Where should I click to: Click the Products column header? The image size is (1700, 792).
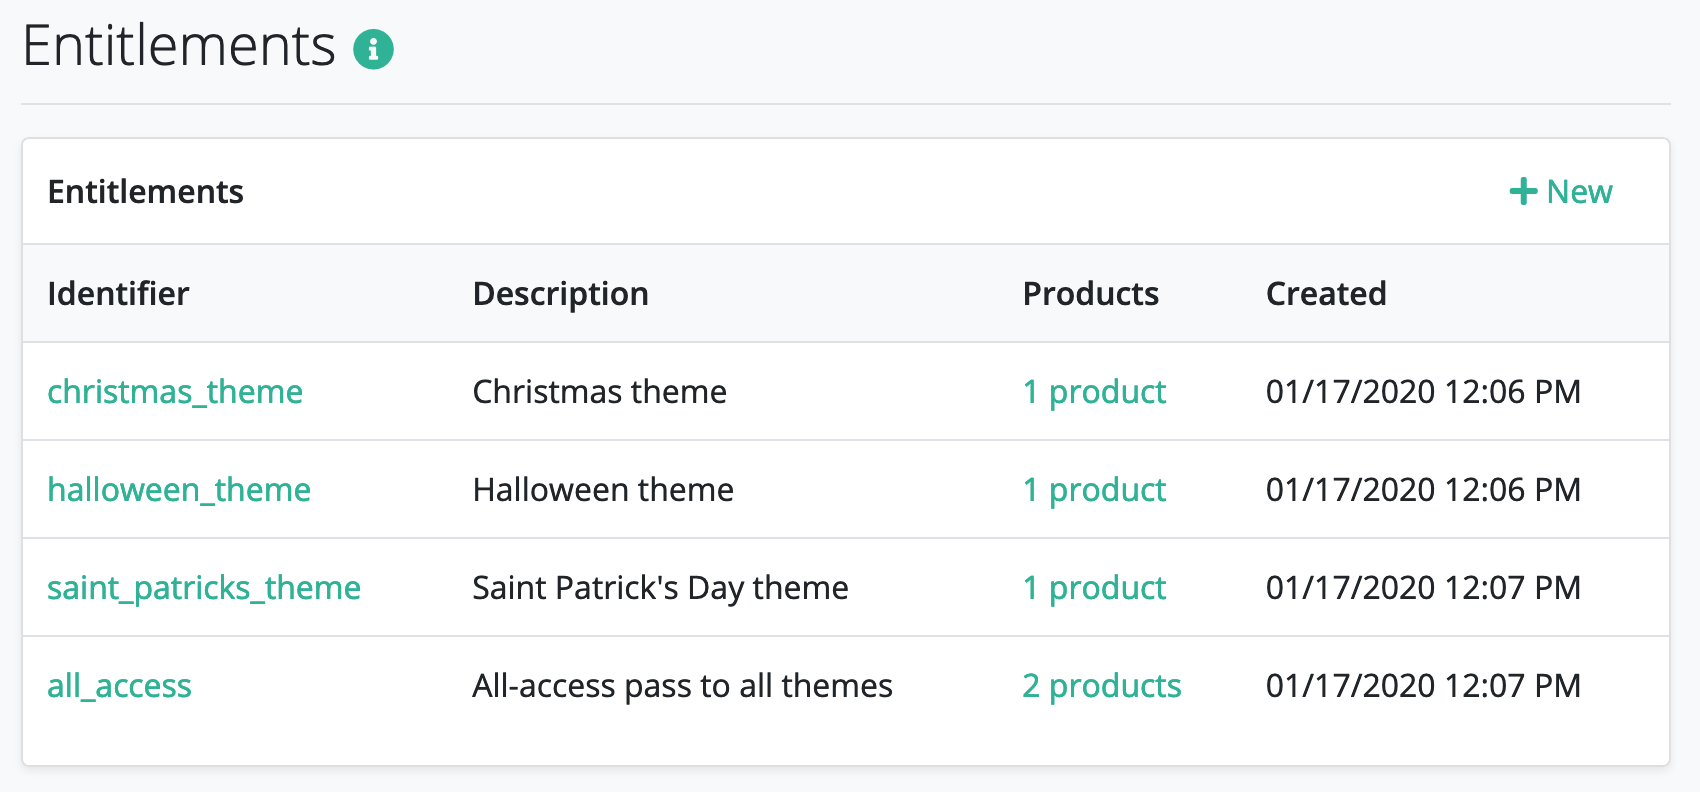pos(1091,293)
